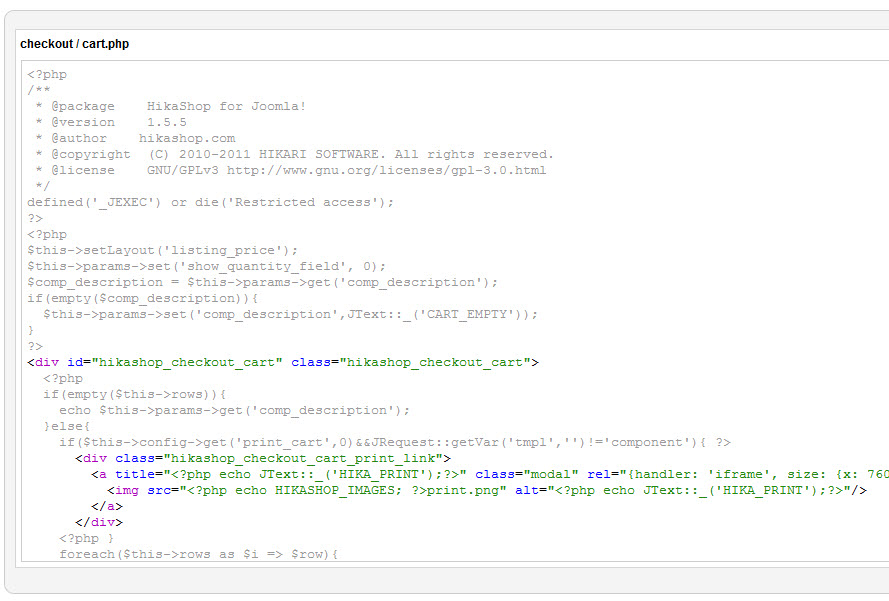Click the '@package HikaShop for Joomla!' comment line
Viewport: 889px width, 601px height.
[170, 106]
